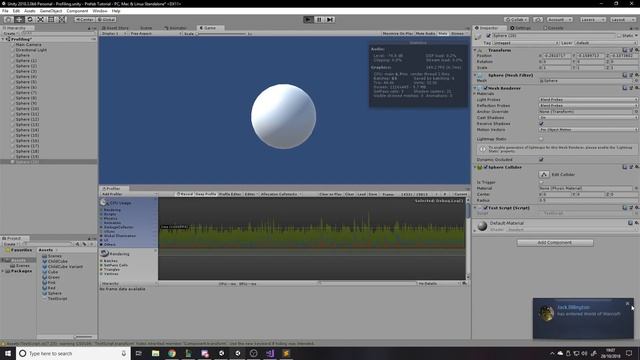Switch to the Console tab
Screen dimensions: 640x360
(x=553, y=28)
